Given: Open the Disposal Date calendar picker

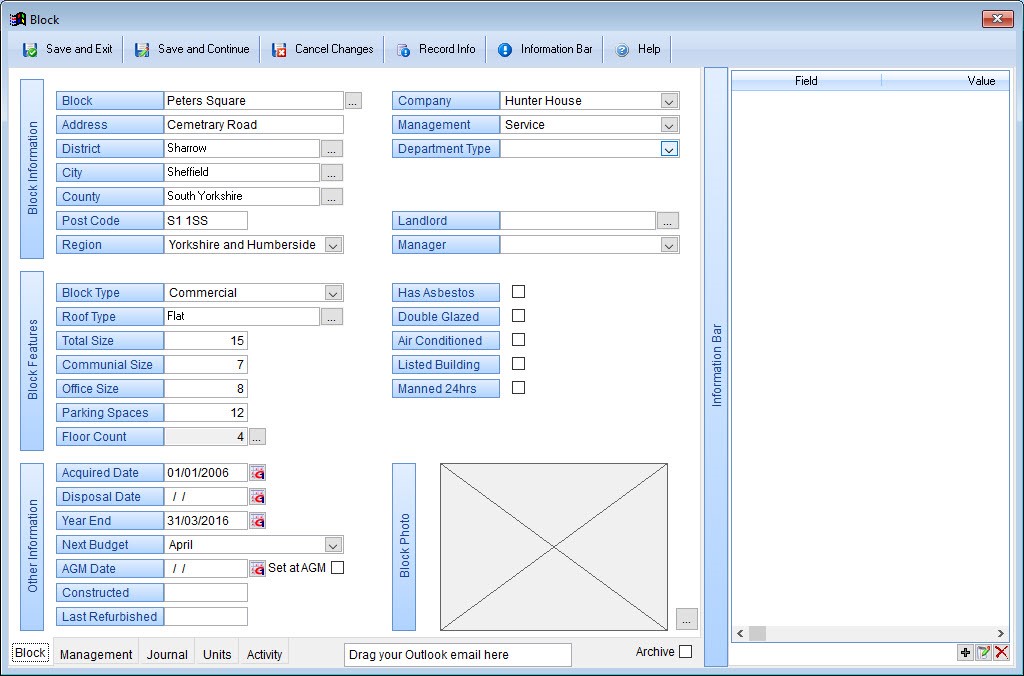Looking at the screenshot, I should [x=257, y=497].
